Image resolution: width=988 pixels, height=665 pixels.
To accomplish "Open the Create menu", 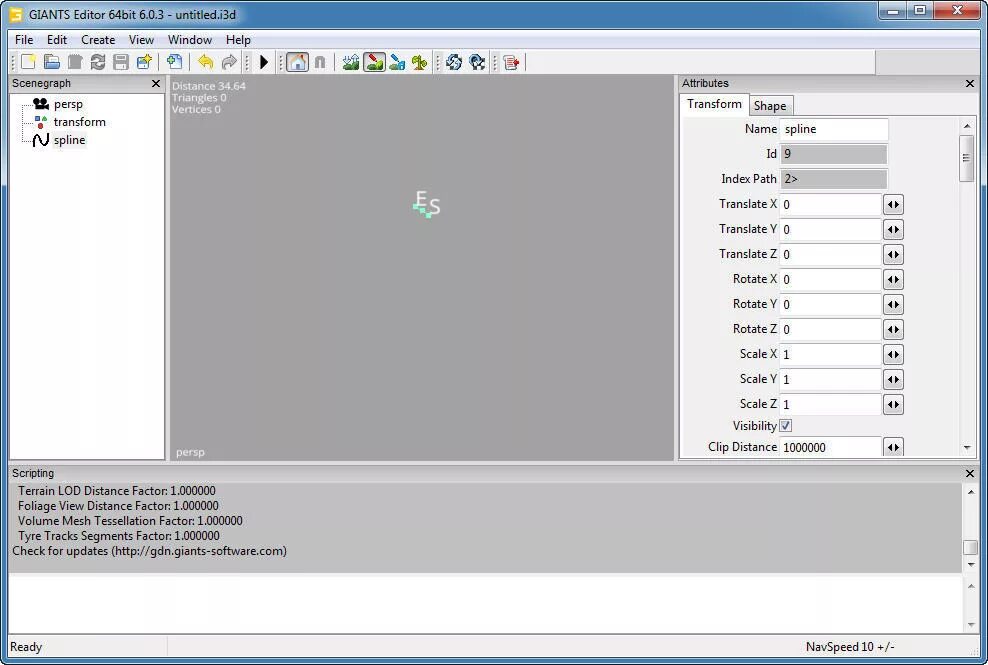I will [98, 40].
